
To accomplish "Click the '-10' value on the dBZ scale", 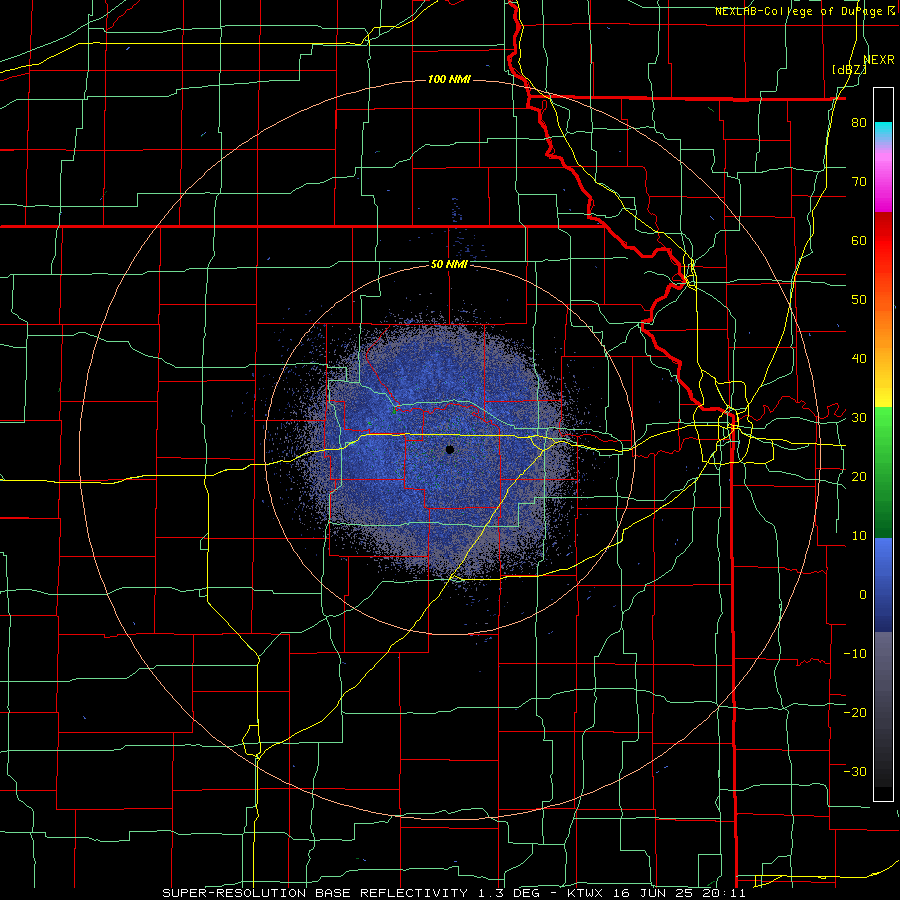I will 855,654.
